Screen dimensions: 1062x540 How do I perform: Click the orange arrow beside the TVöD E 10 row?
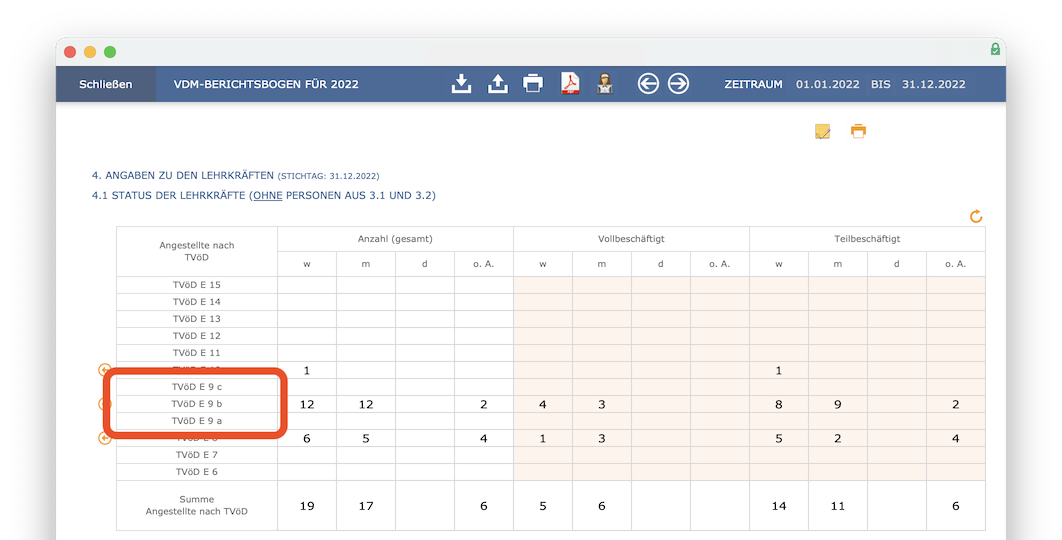click(x=104, y=370)
